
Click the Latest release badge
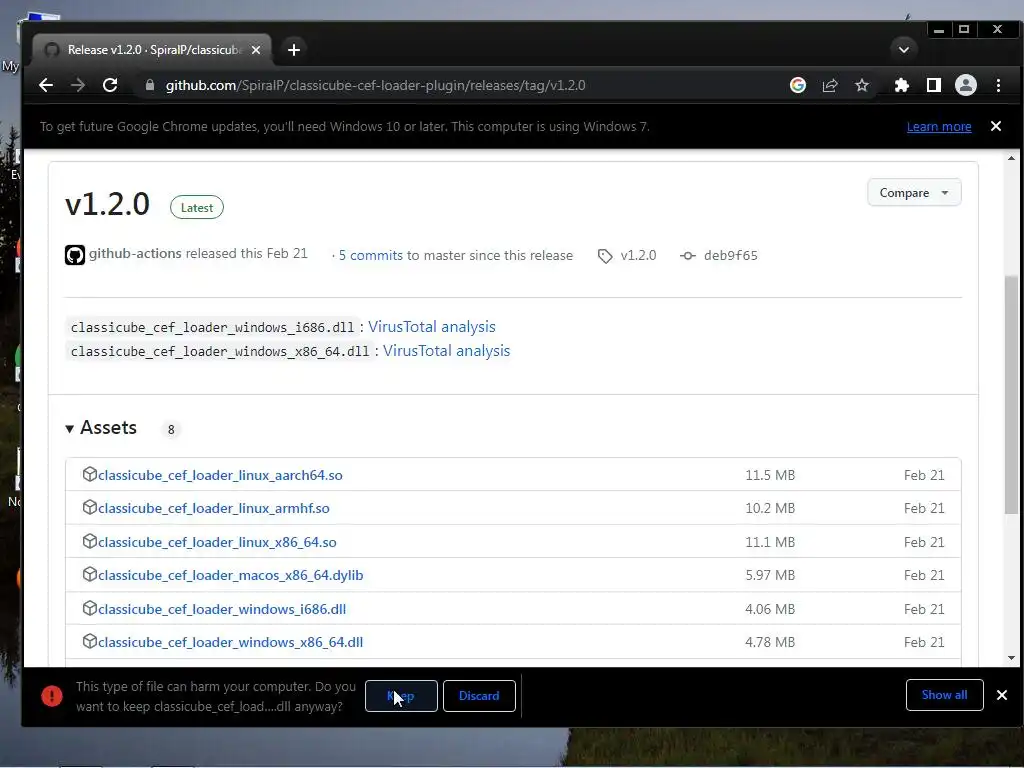pos(197,208)
